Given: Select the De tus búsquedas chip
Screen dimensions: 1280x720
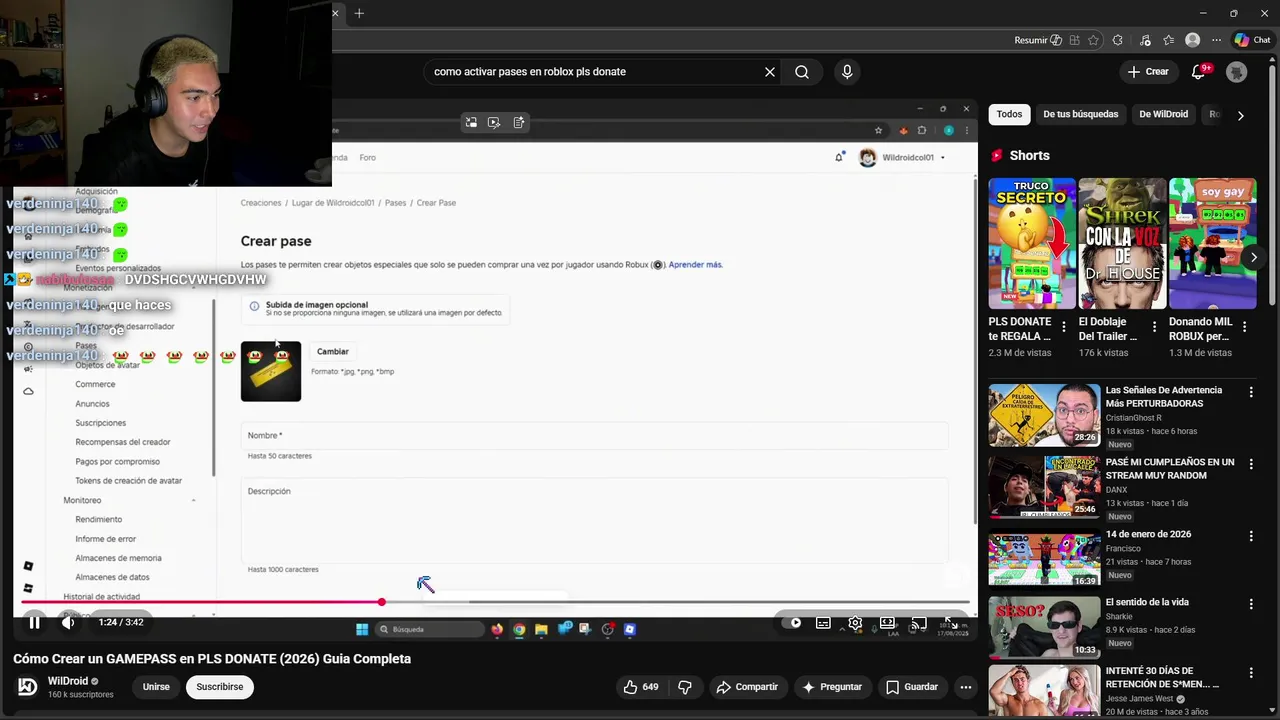Looking at the screenshot, I should (x=1081, y=114).
